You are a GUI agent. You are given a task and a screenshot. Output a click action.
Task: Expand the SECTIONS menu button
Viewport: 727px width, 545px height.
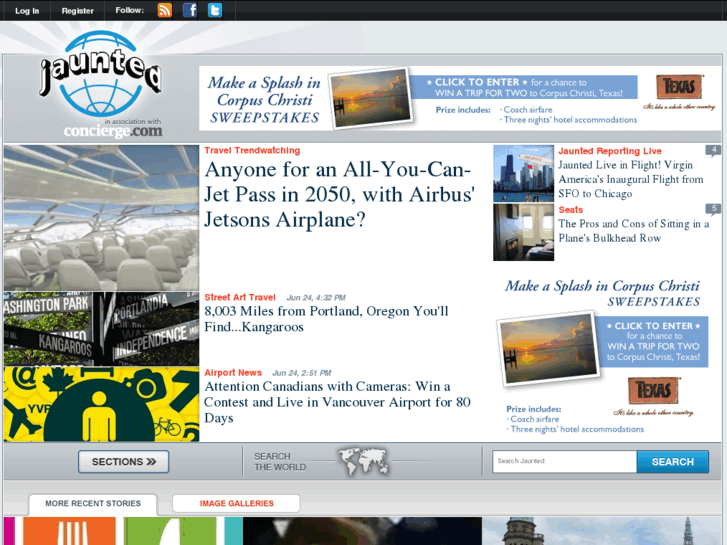coord(123,462)
